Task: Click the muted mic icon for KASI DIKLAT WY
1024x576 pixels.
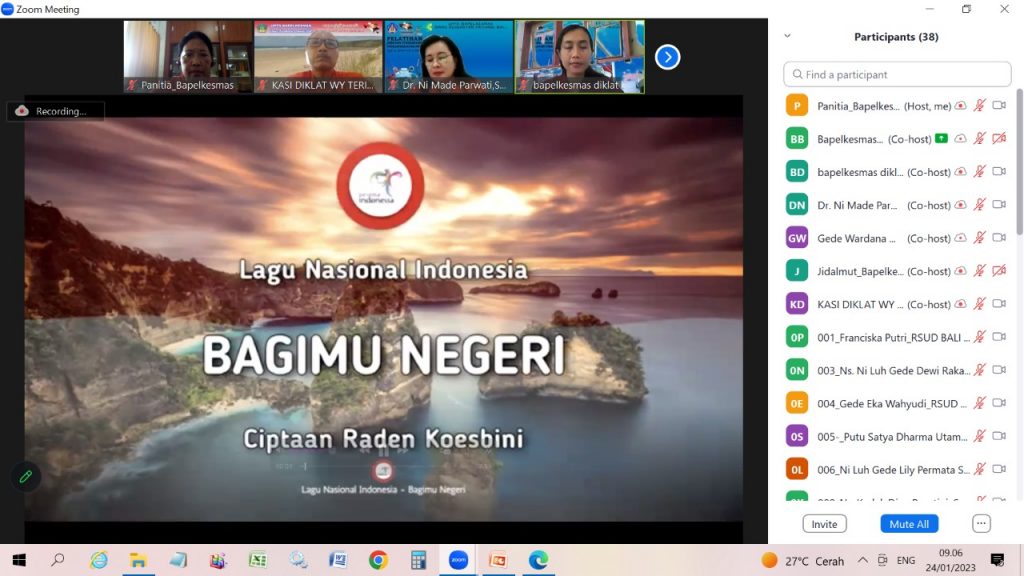Action: pos(980,304)
